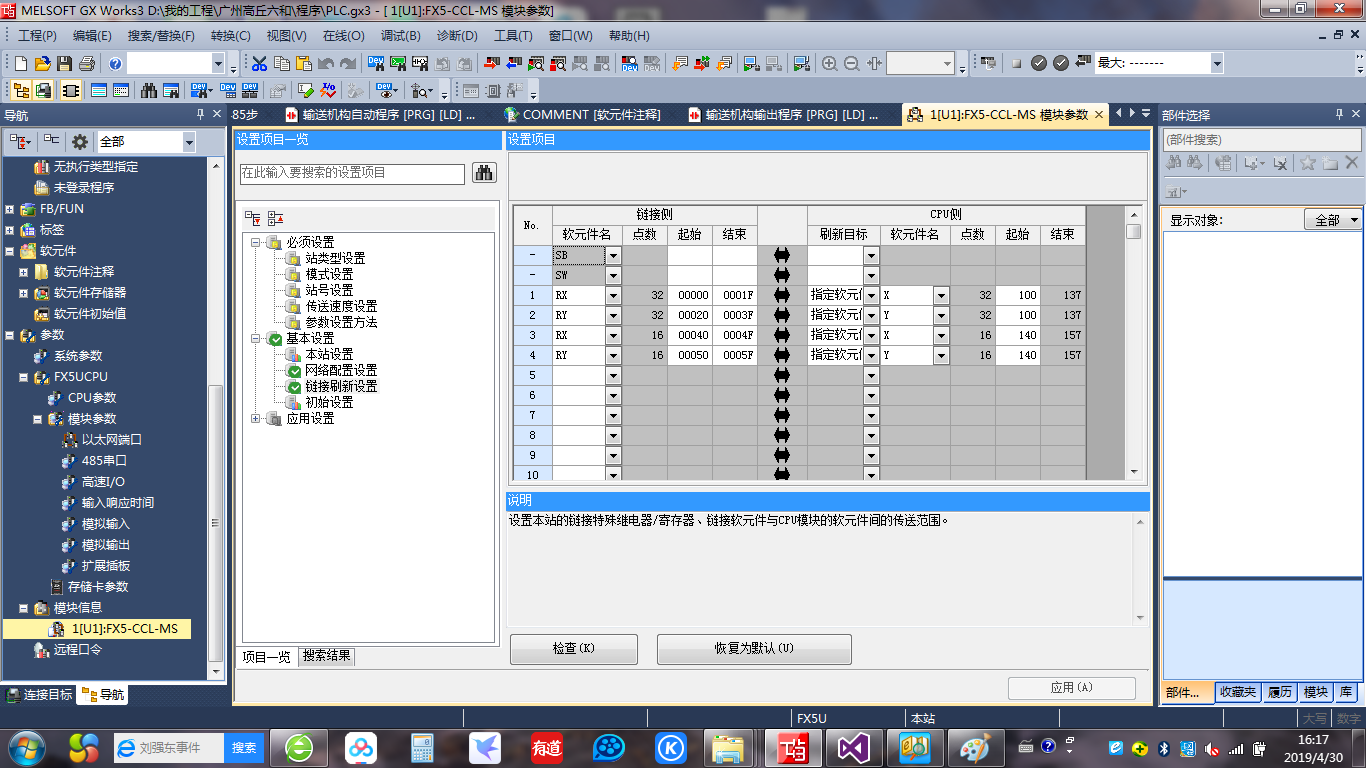Image resolution: width=1366 pixels, height=768 pixels.
Task: Click the Cut scissors icon
Action: [259, 63]
